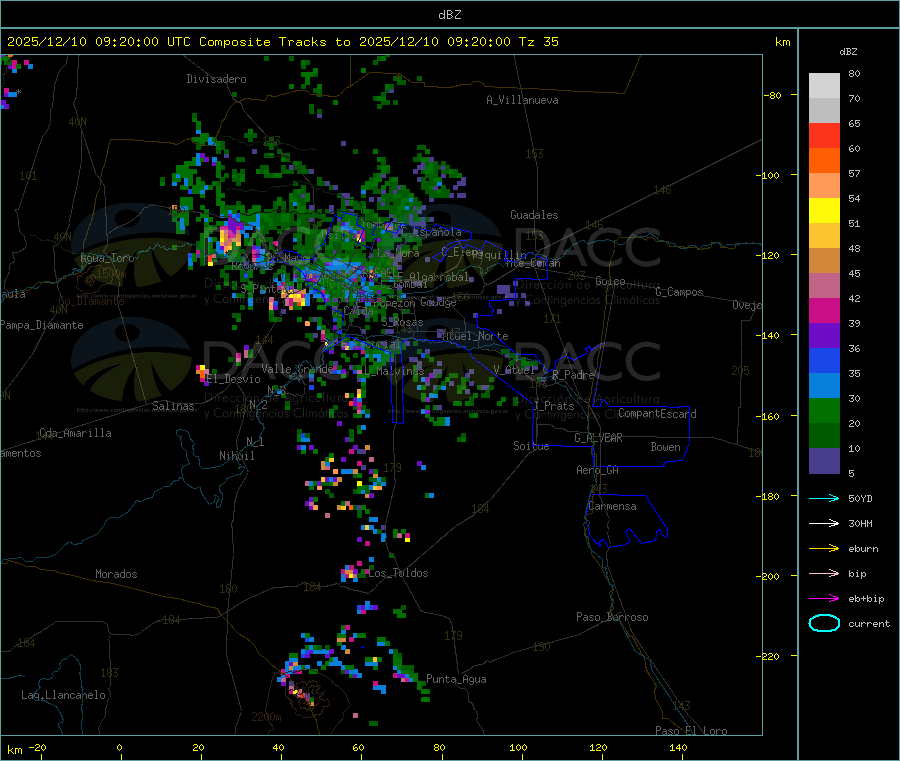Click the 'Morados' map label
The image size is (900, 761).
coord(116,574)
